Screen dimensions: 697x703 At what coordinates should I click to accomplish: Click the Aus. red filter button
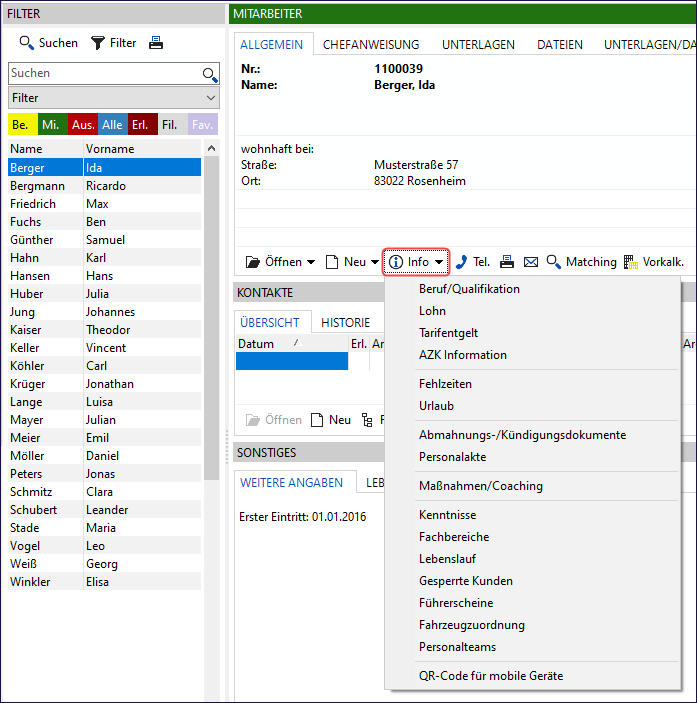pos(83,124)
